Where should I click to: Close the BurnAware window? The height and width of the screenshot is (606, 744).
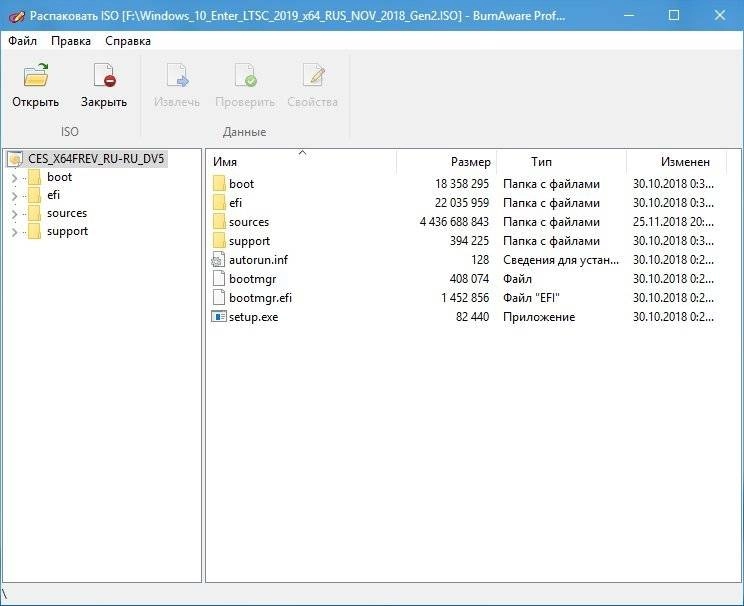point(719,15)
